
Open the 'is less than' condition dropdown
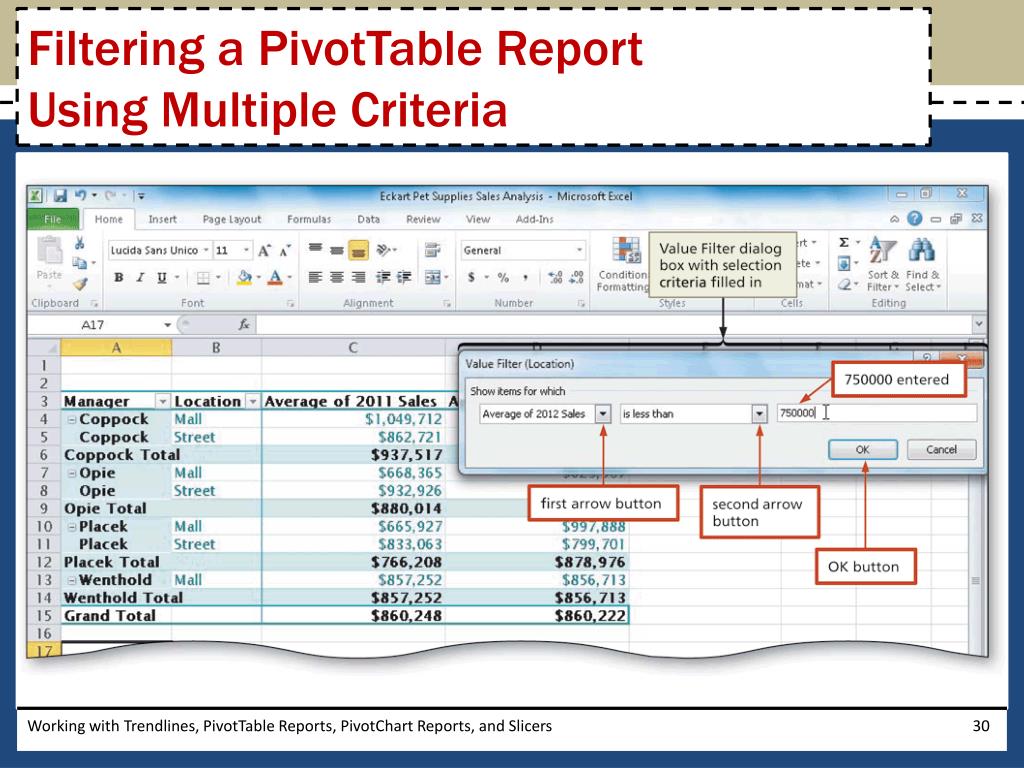759,413
